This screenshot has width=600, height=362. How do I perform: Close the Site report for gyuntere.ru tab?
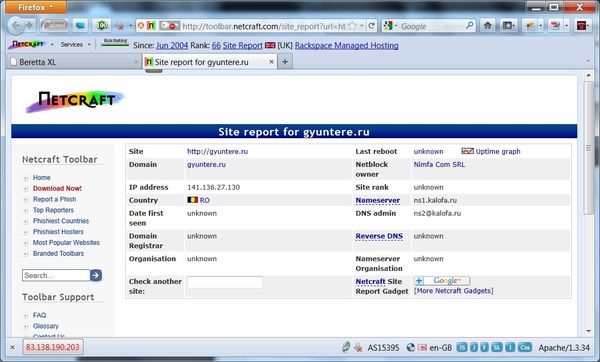[x=271, y=62]
